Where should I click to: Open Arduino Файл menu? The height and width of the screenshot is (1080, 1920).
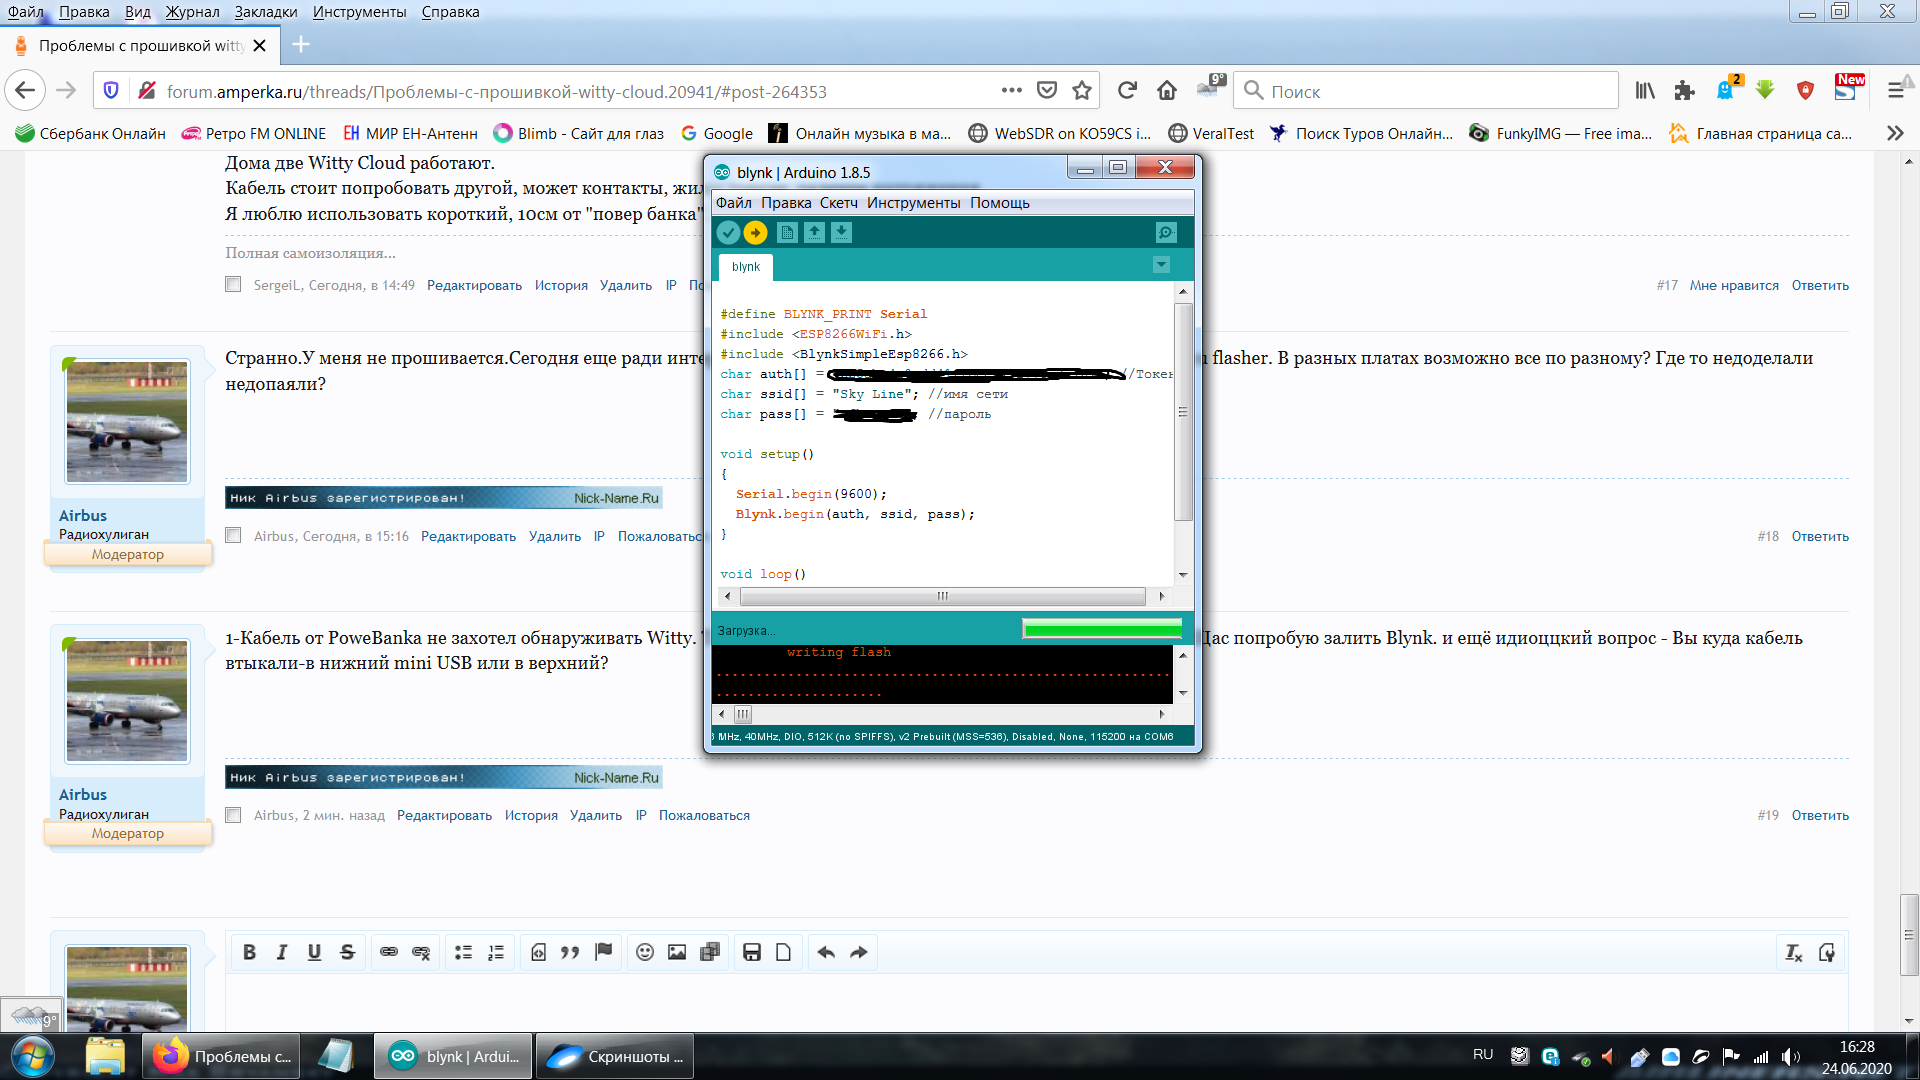tap(733, 203)
